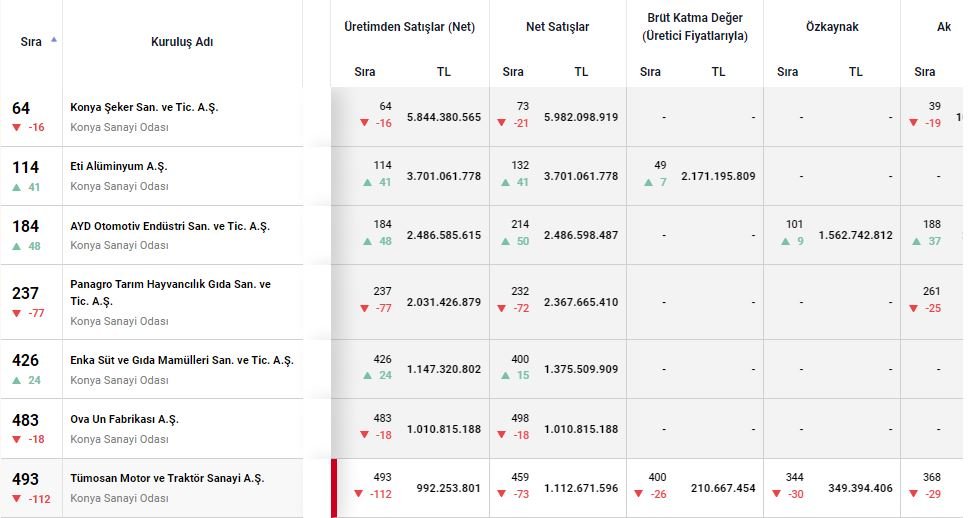The width and height of the screenshot is (969, 518).
Task: Sort by the Kuruluş Adı column header
Action: click(x=182, y=42)
